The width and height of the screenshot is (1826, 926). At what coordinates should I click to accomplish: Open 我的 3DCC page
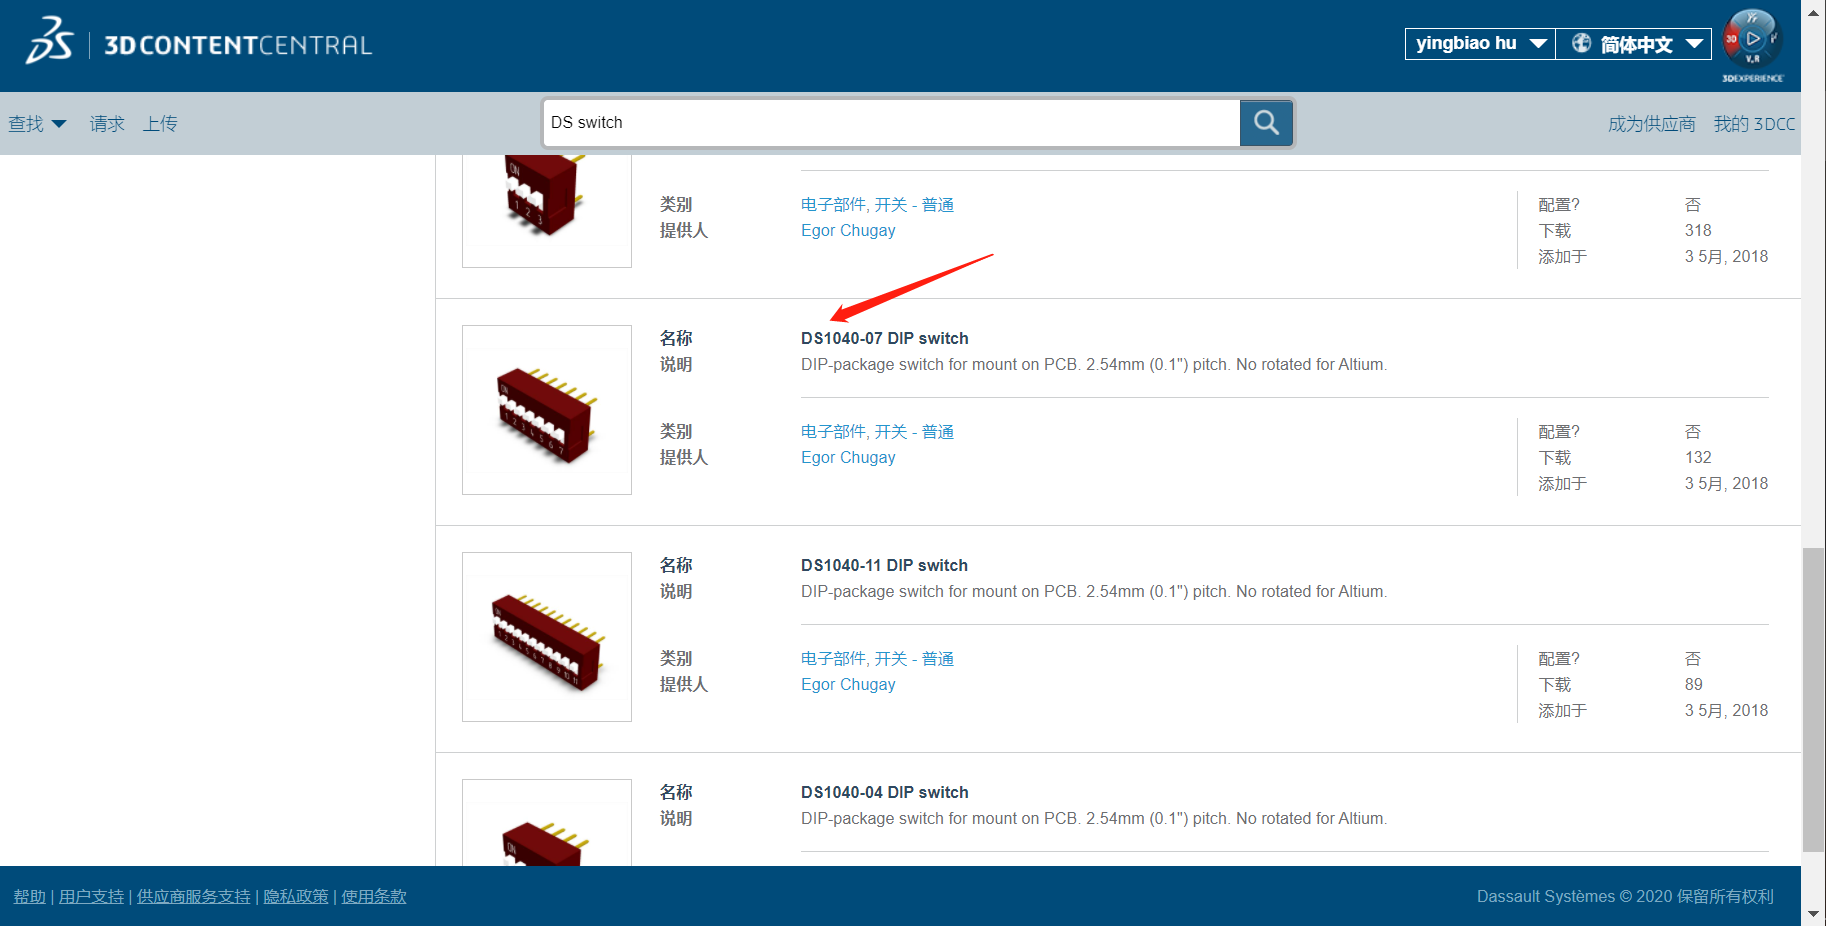1754,124
